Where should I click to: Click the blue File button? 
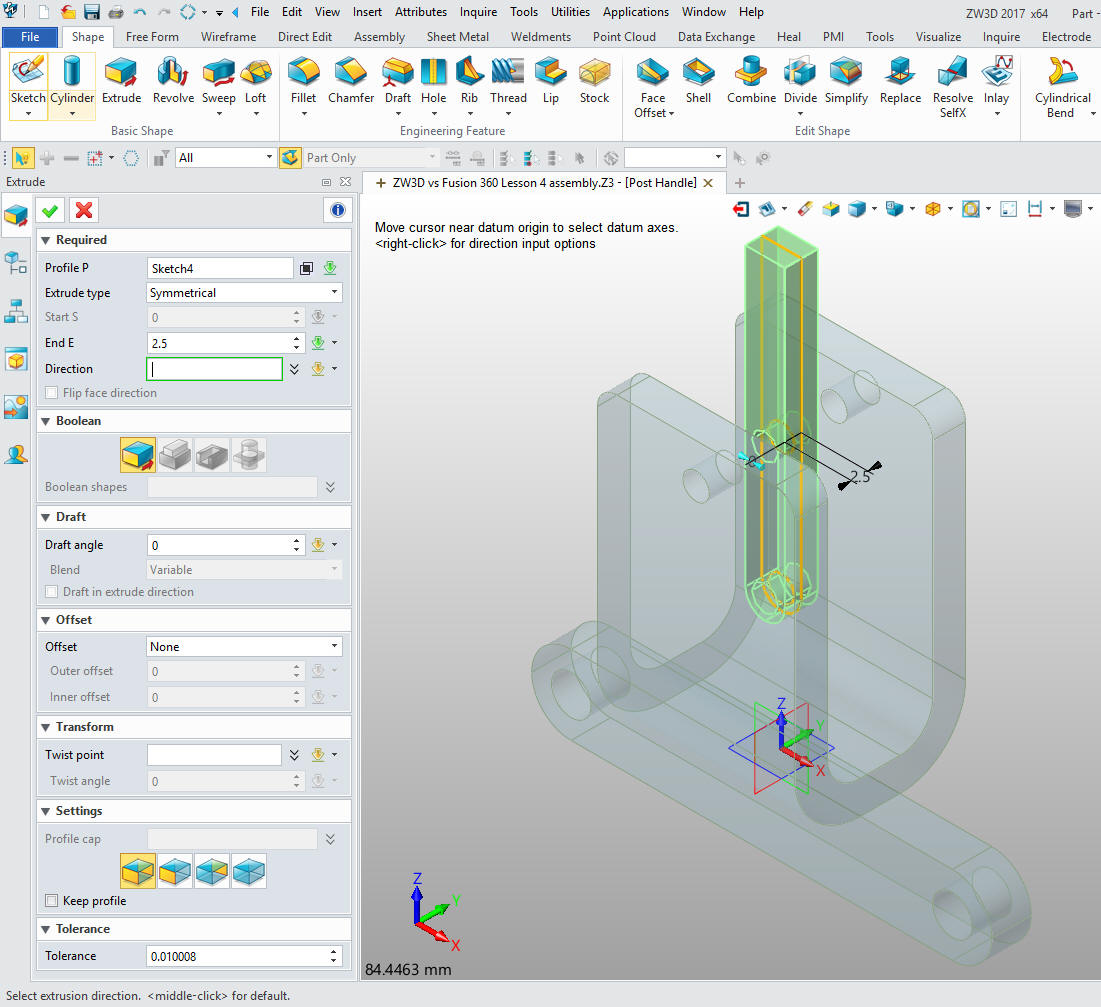click(x=30, y=37)
